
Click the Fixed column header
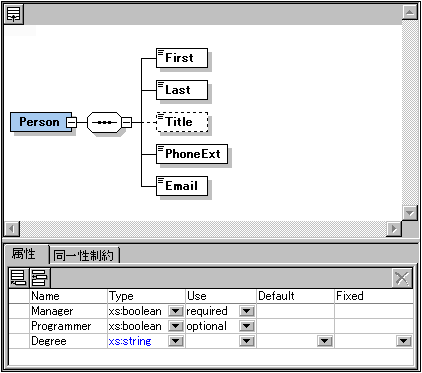tap(374, 296)
